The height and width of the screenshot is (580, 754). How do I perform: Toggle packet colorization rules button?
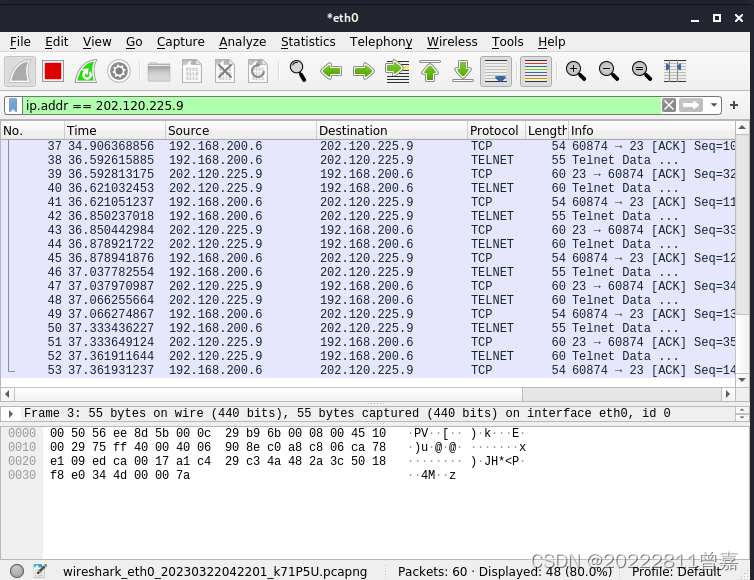pos(536,71)
